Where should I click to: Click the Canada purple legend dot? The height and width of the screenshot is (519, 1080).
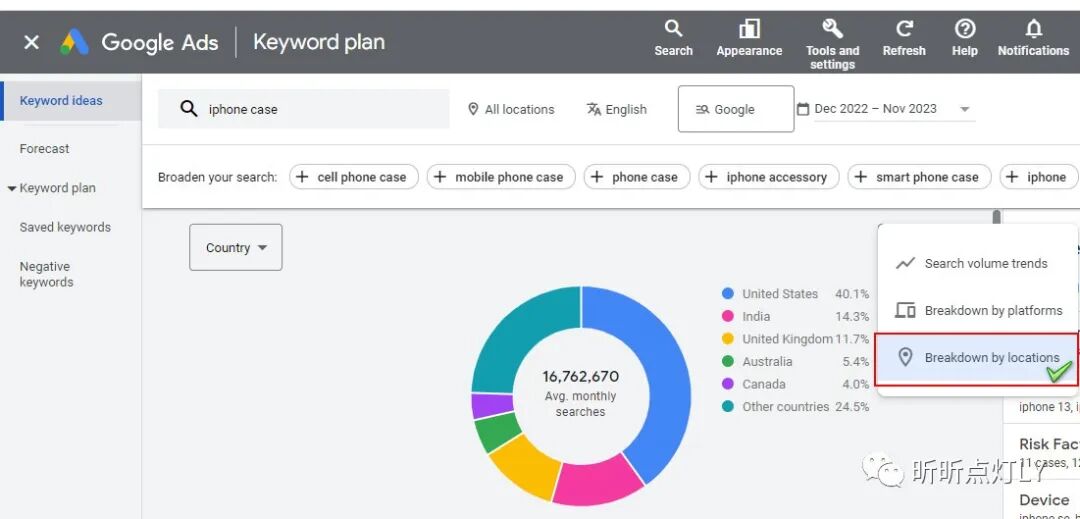point(727,384)
